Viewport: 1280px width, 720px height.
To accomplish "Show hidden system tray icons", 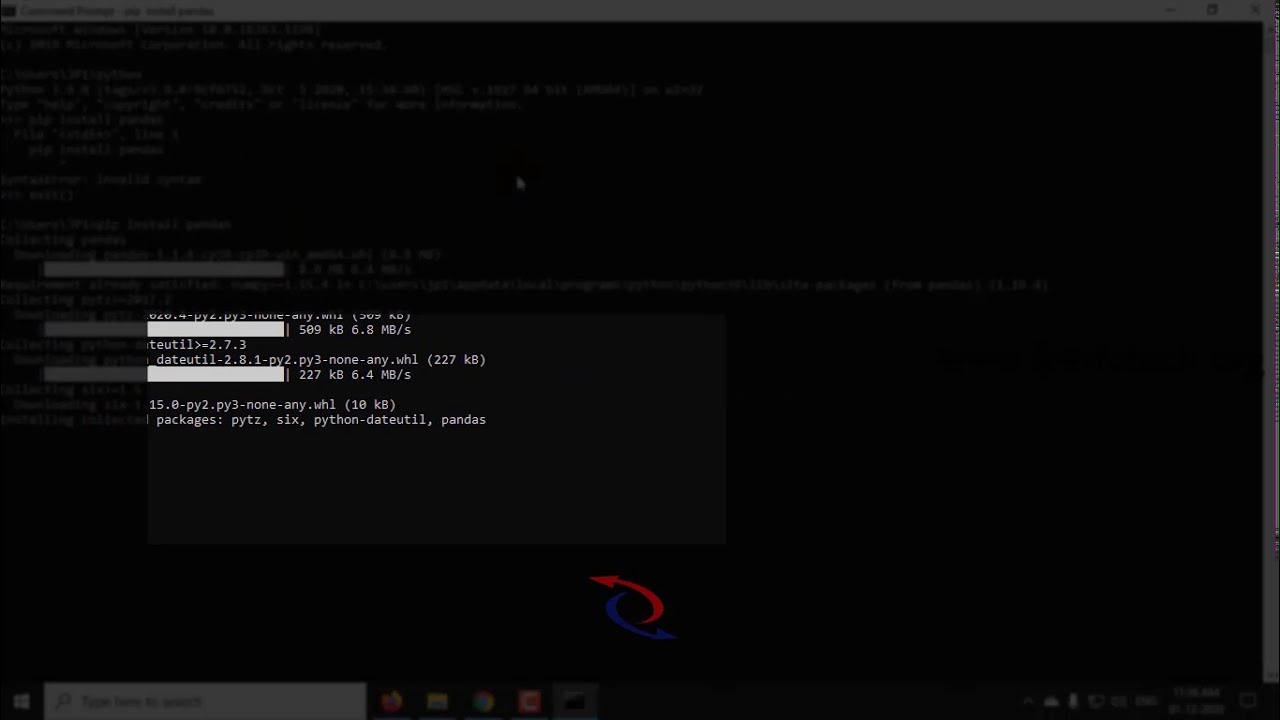I will click(1027, 702).
